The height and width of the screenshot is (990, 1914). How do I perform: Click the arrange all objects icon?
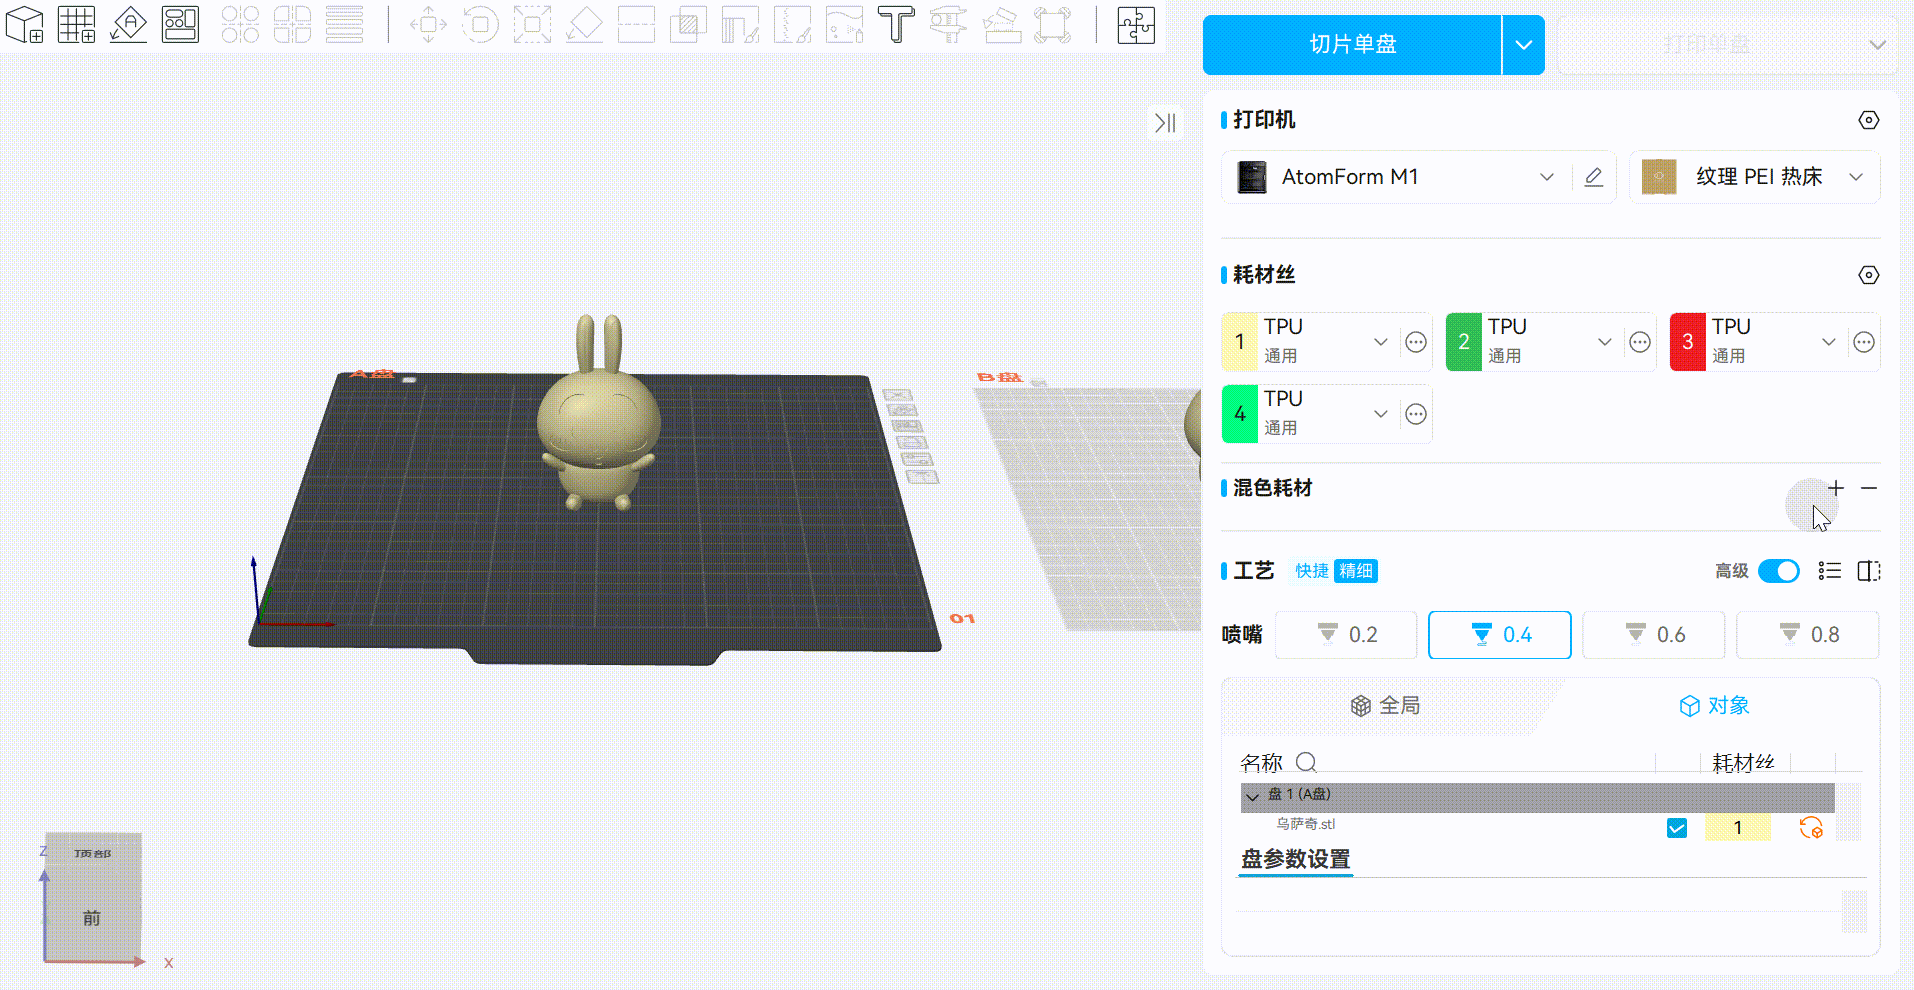[180, 24]
